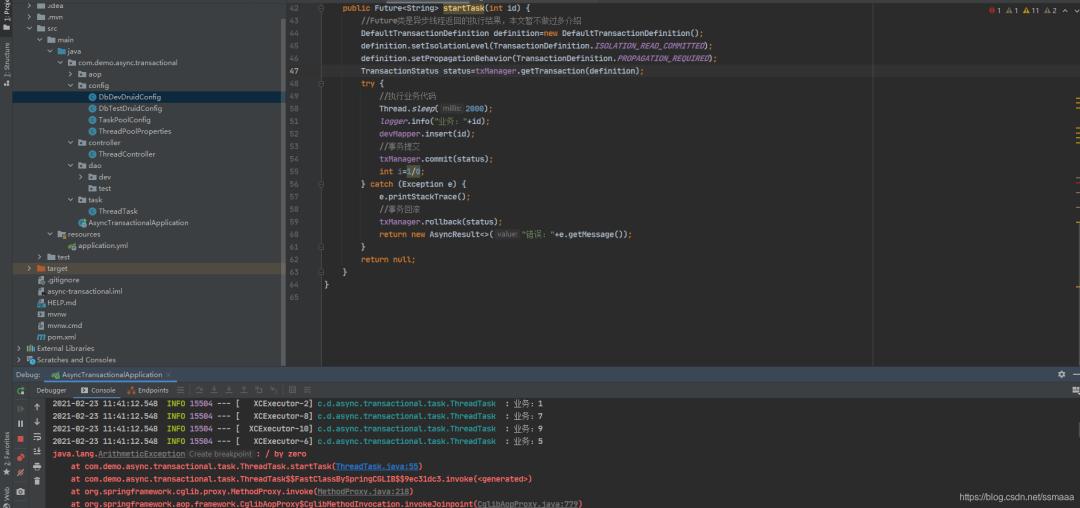Open debug panel settings gear
The height and width of the screenshot is (508, 1080).
tap(1061, 374)
